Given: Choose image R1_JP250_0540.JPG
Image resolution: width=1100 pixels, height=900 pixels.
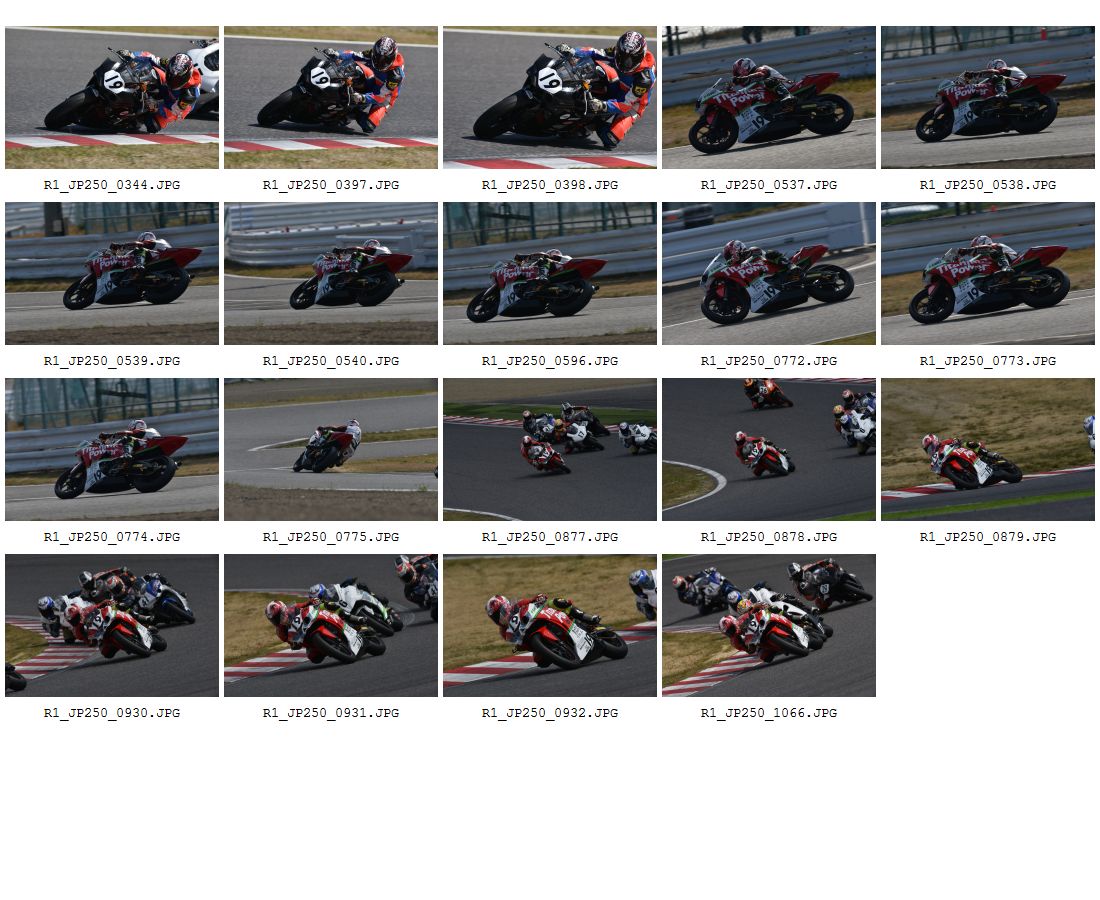Looking at the screenshot, I should [x=331, y=274].
